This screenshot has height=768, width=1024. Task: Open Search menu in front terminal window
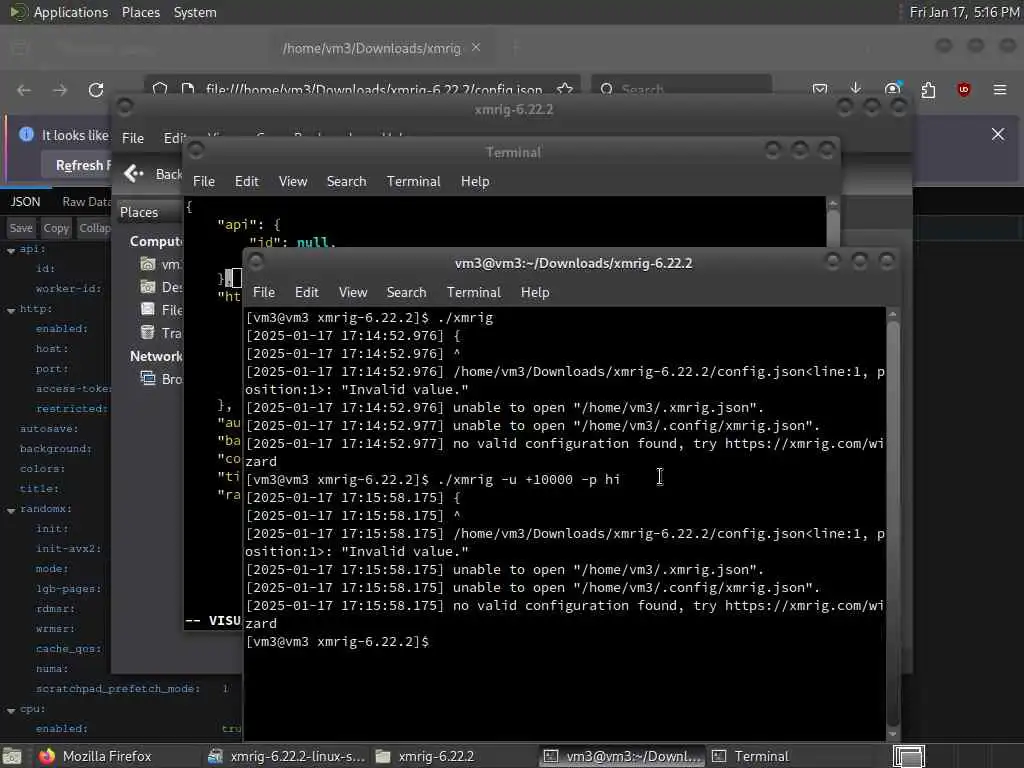[406, 292]
